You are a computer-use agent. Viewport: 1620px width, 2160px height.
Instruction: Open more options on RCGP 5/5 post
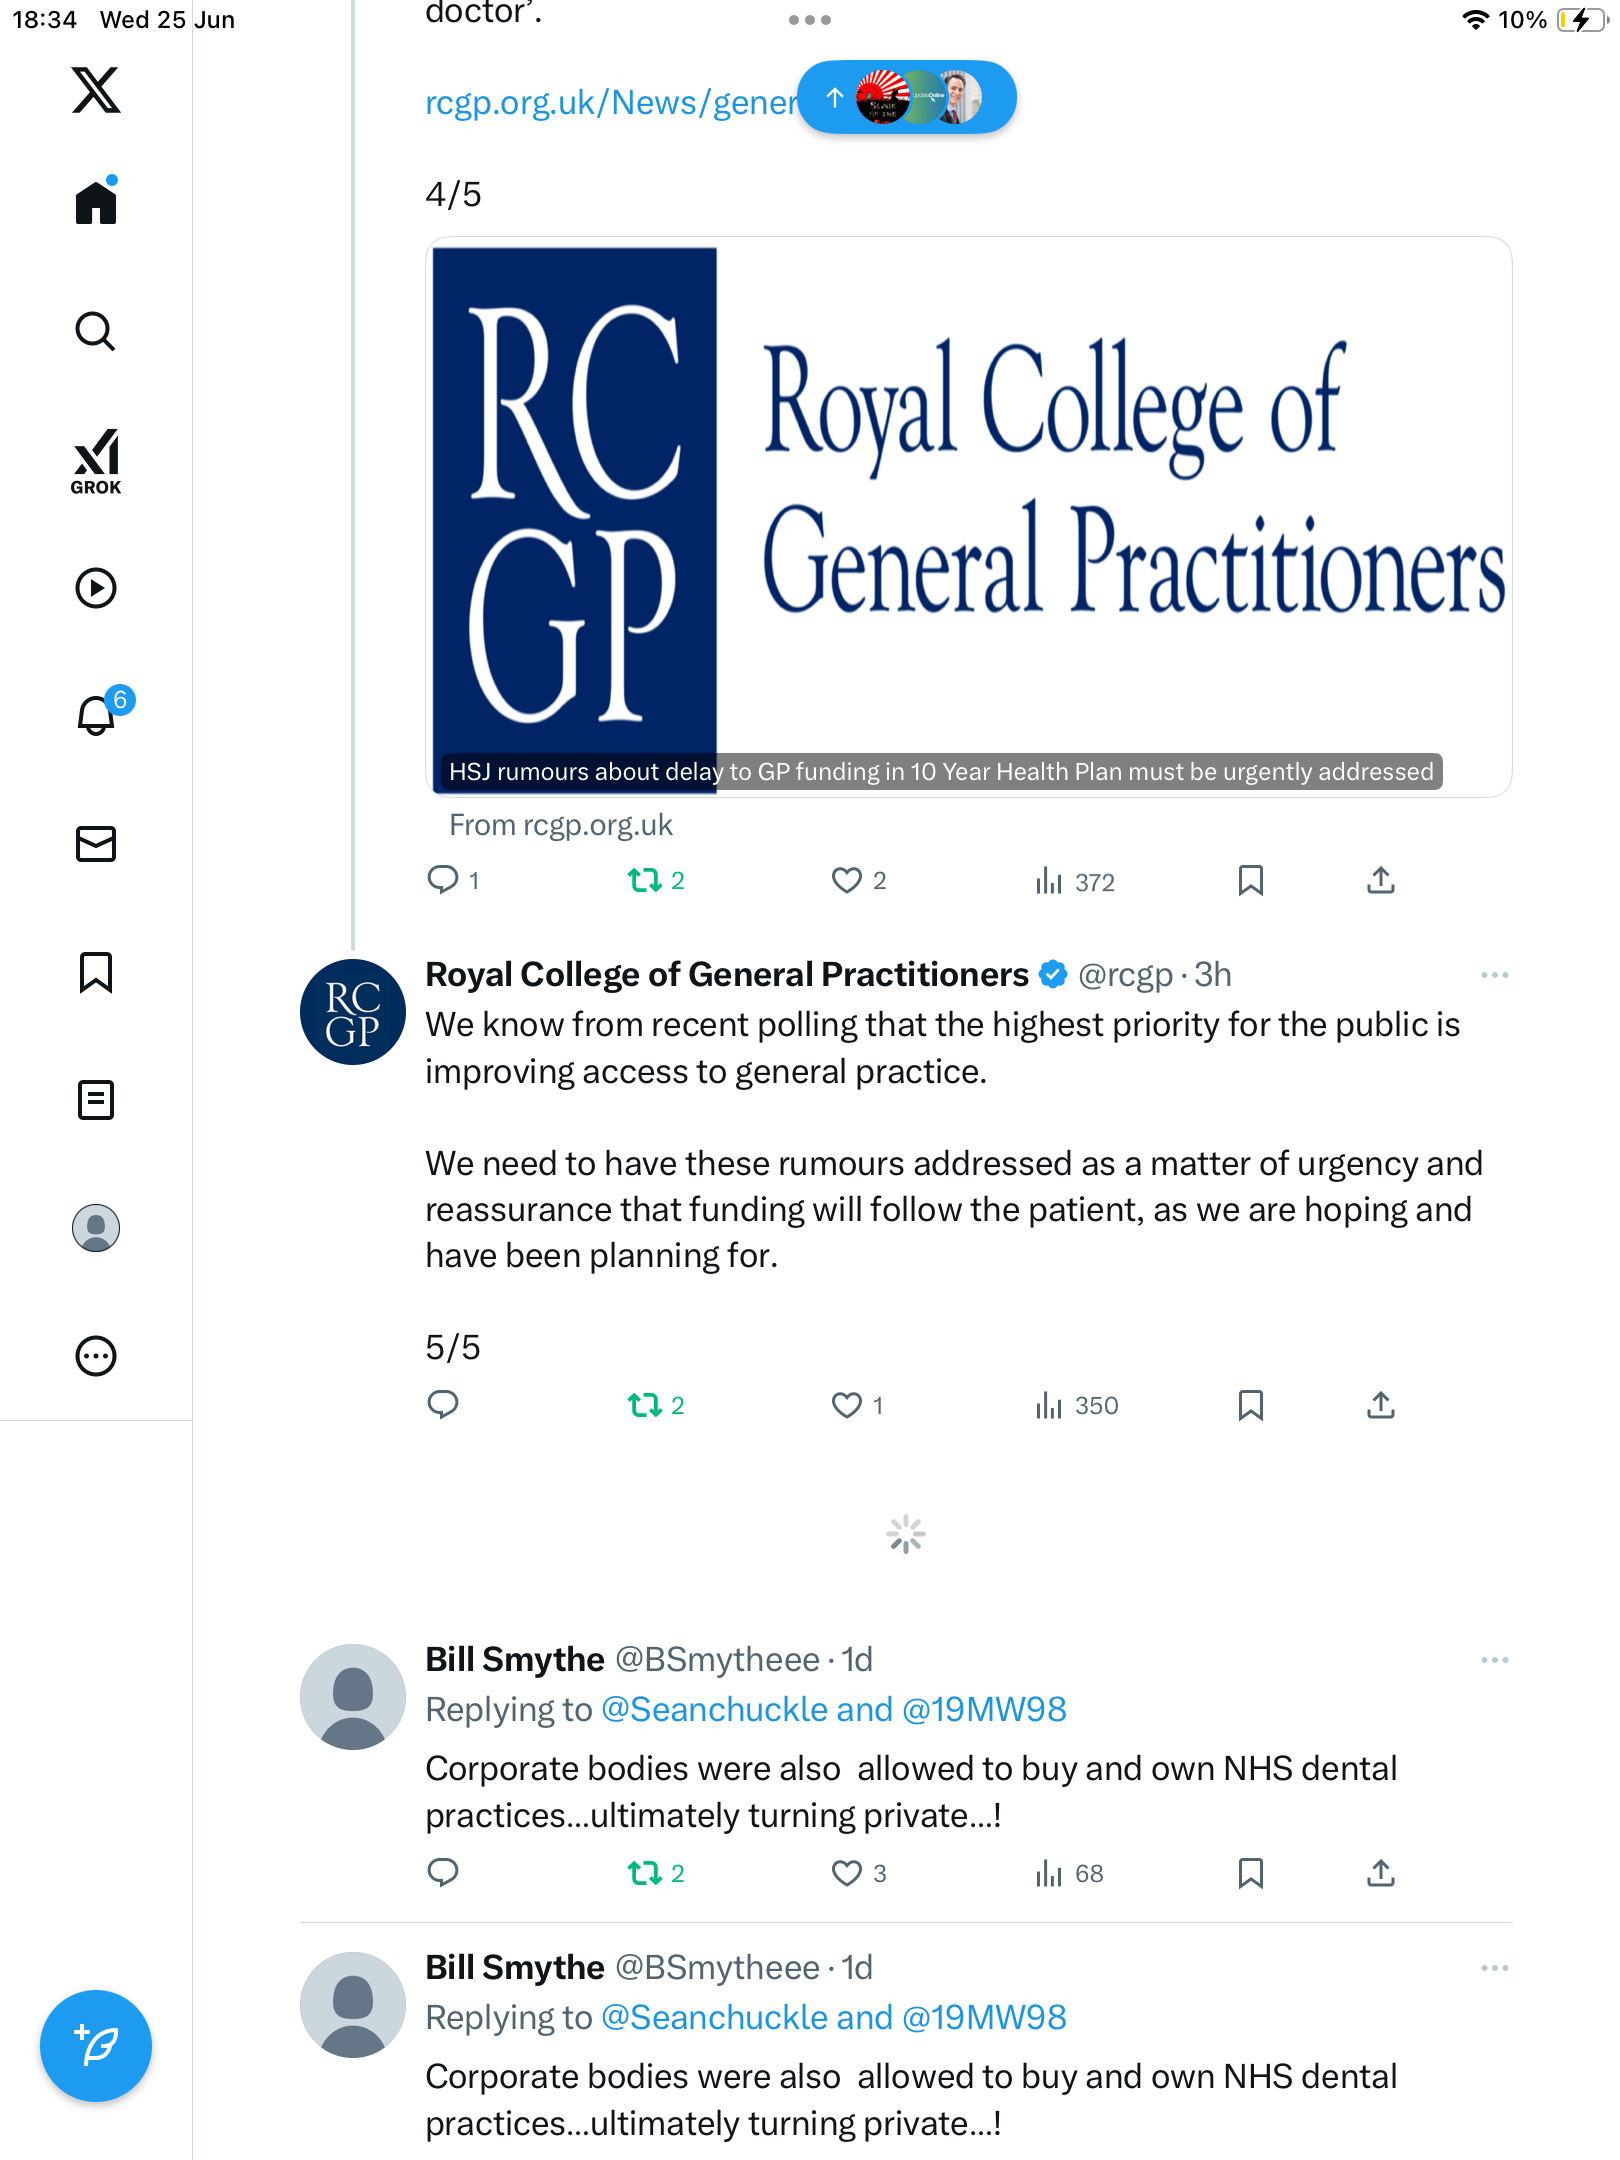1494,975
